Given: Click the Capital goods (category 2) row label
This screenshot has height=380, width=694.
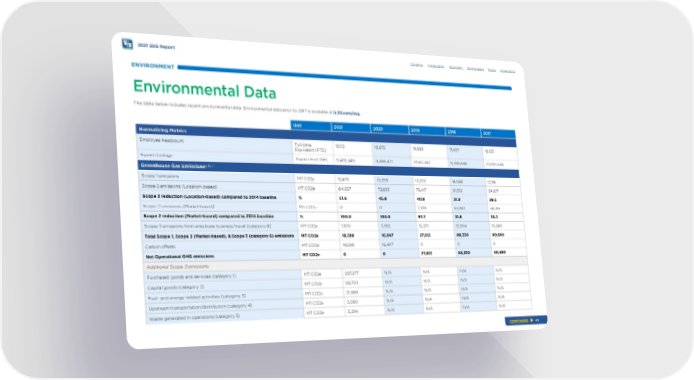Looking at the screenshot, I should [x=175, y=287].
